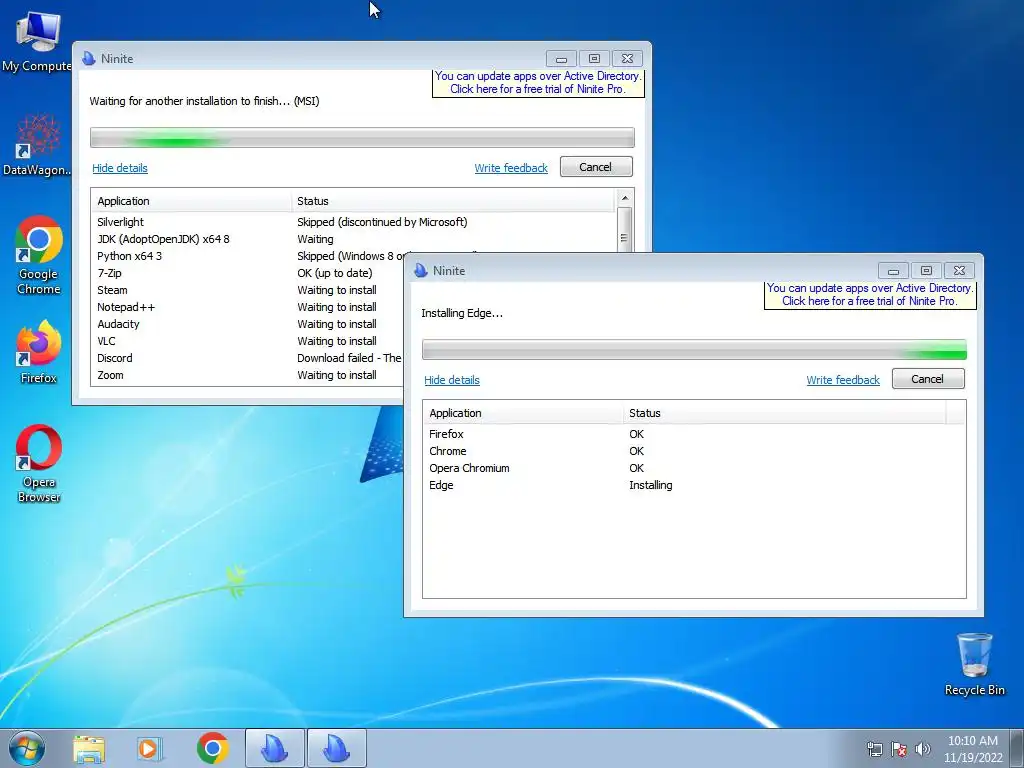1024x768 pixels.
Task: Click Hide details in front Ninite window
Action: 452,380
